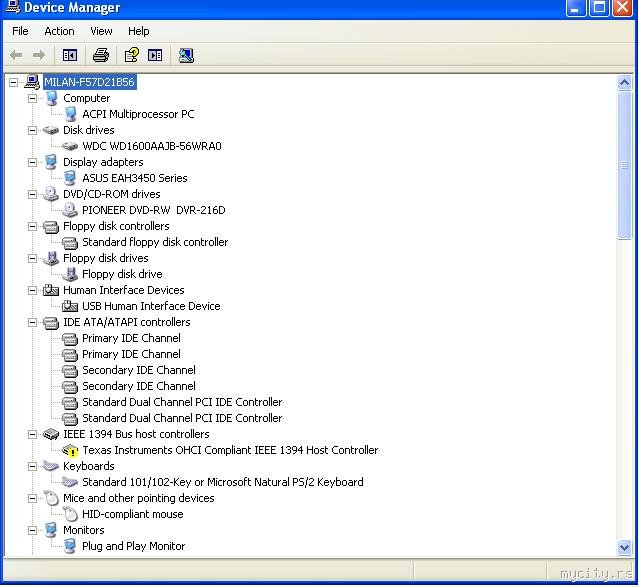Collapse the Floppy disk drives category

point(33,258)
